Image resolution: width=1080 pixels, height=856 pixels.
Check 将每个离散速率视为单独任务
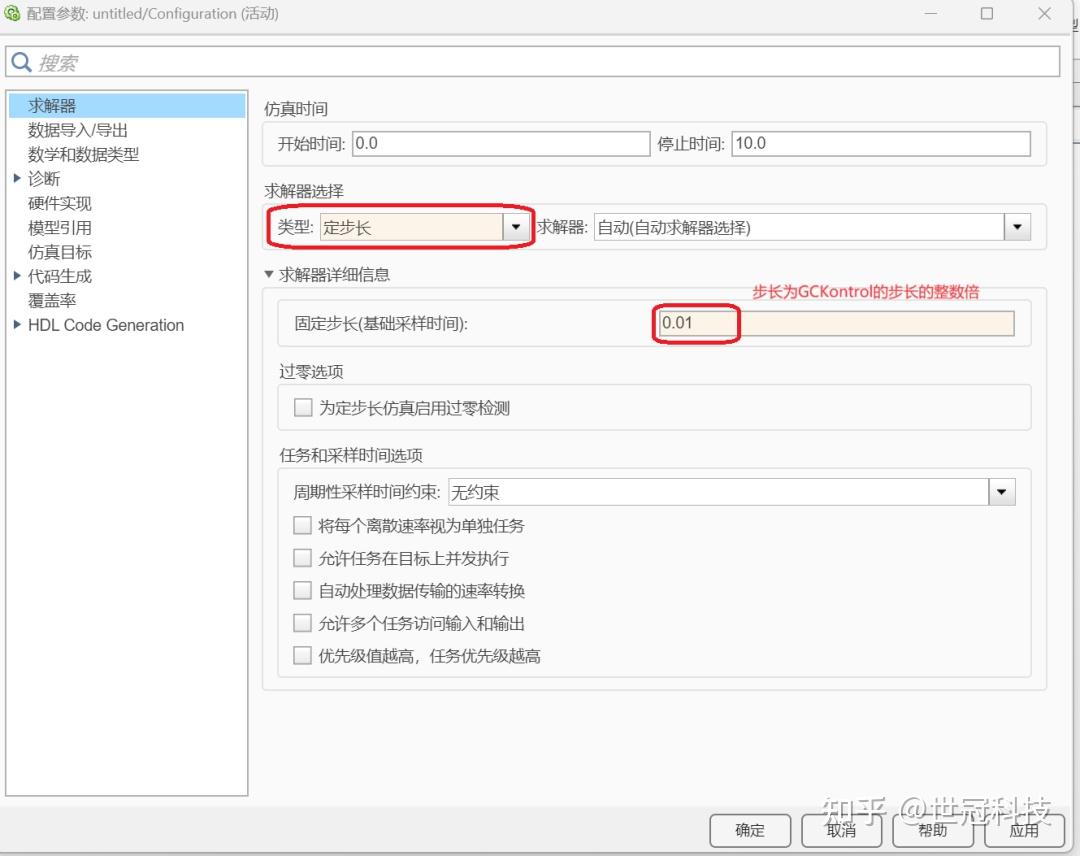pyautogui.click(x=303, y=524)
